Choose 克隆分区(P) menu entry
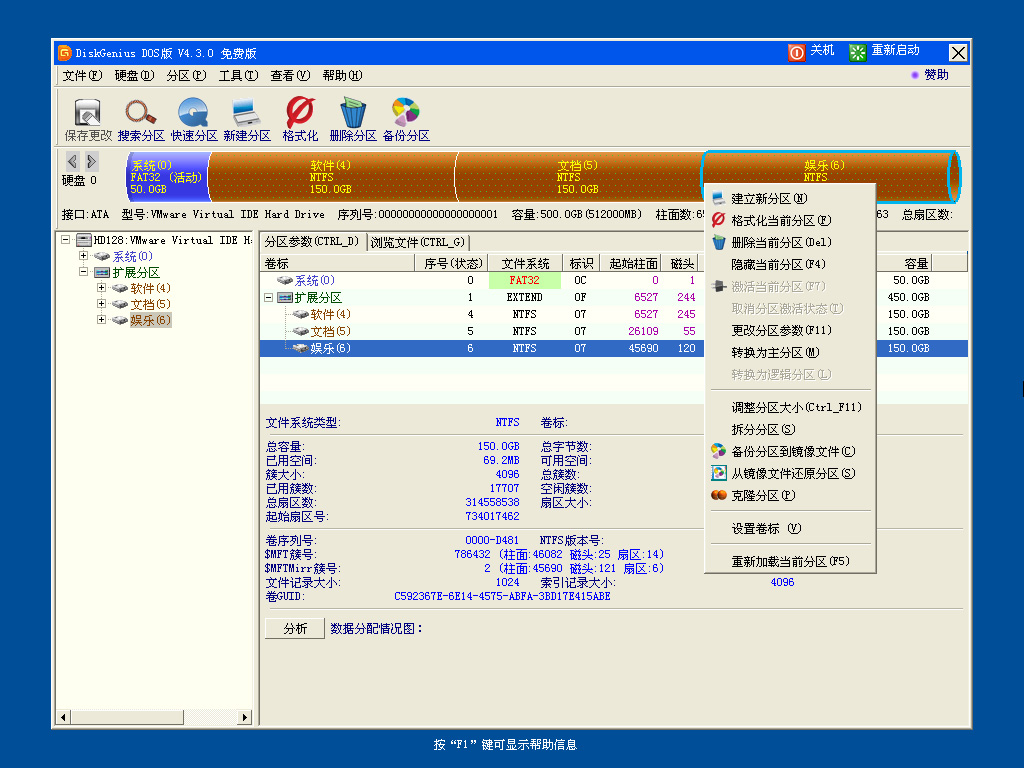Screen dimensions: 1024x768 pyautogui.click(x=790, y=496)
